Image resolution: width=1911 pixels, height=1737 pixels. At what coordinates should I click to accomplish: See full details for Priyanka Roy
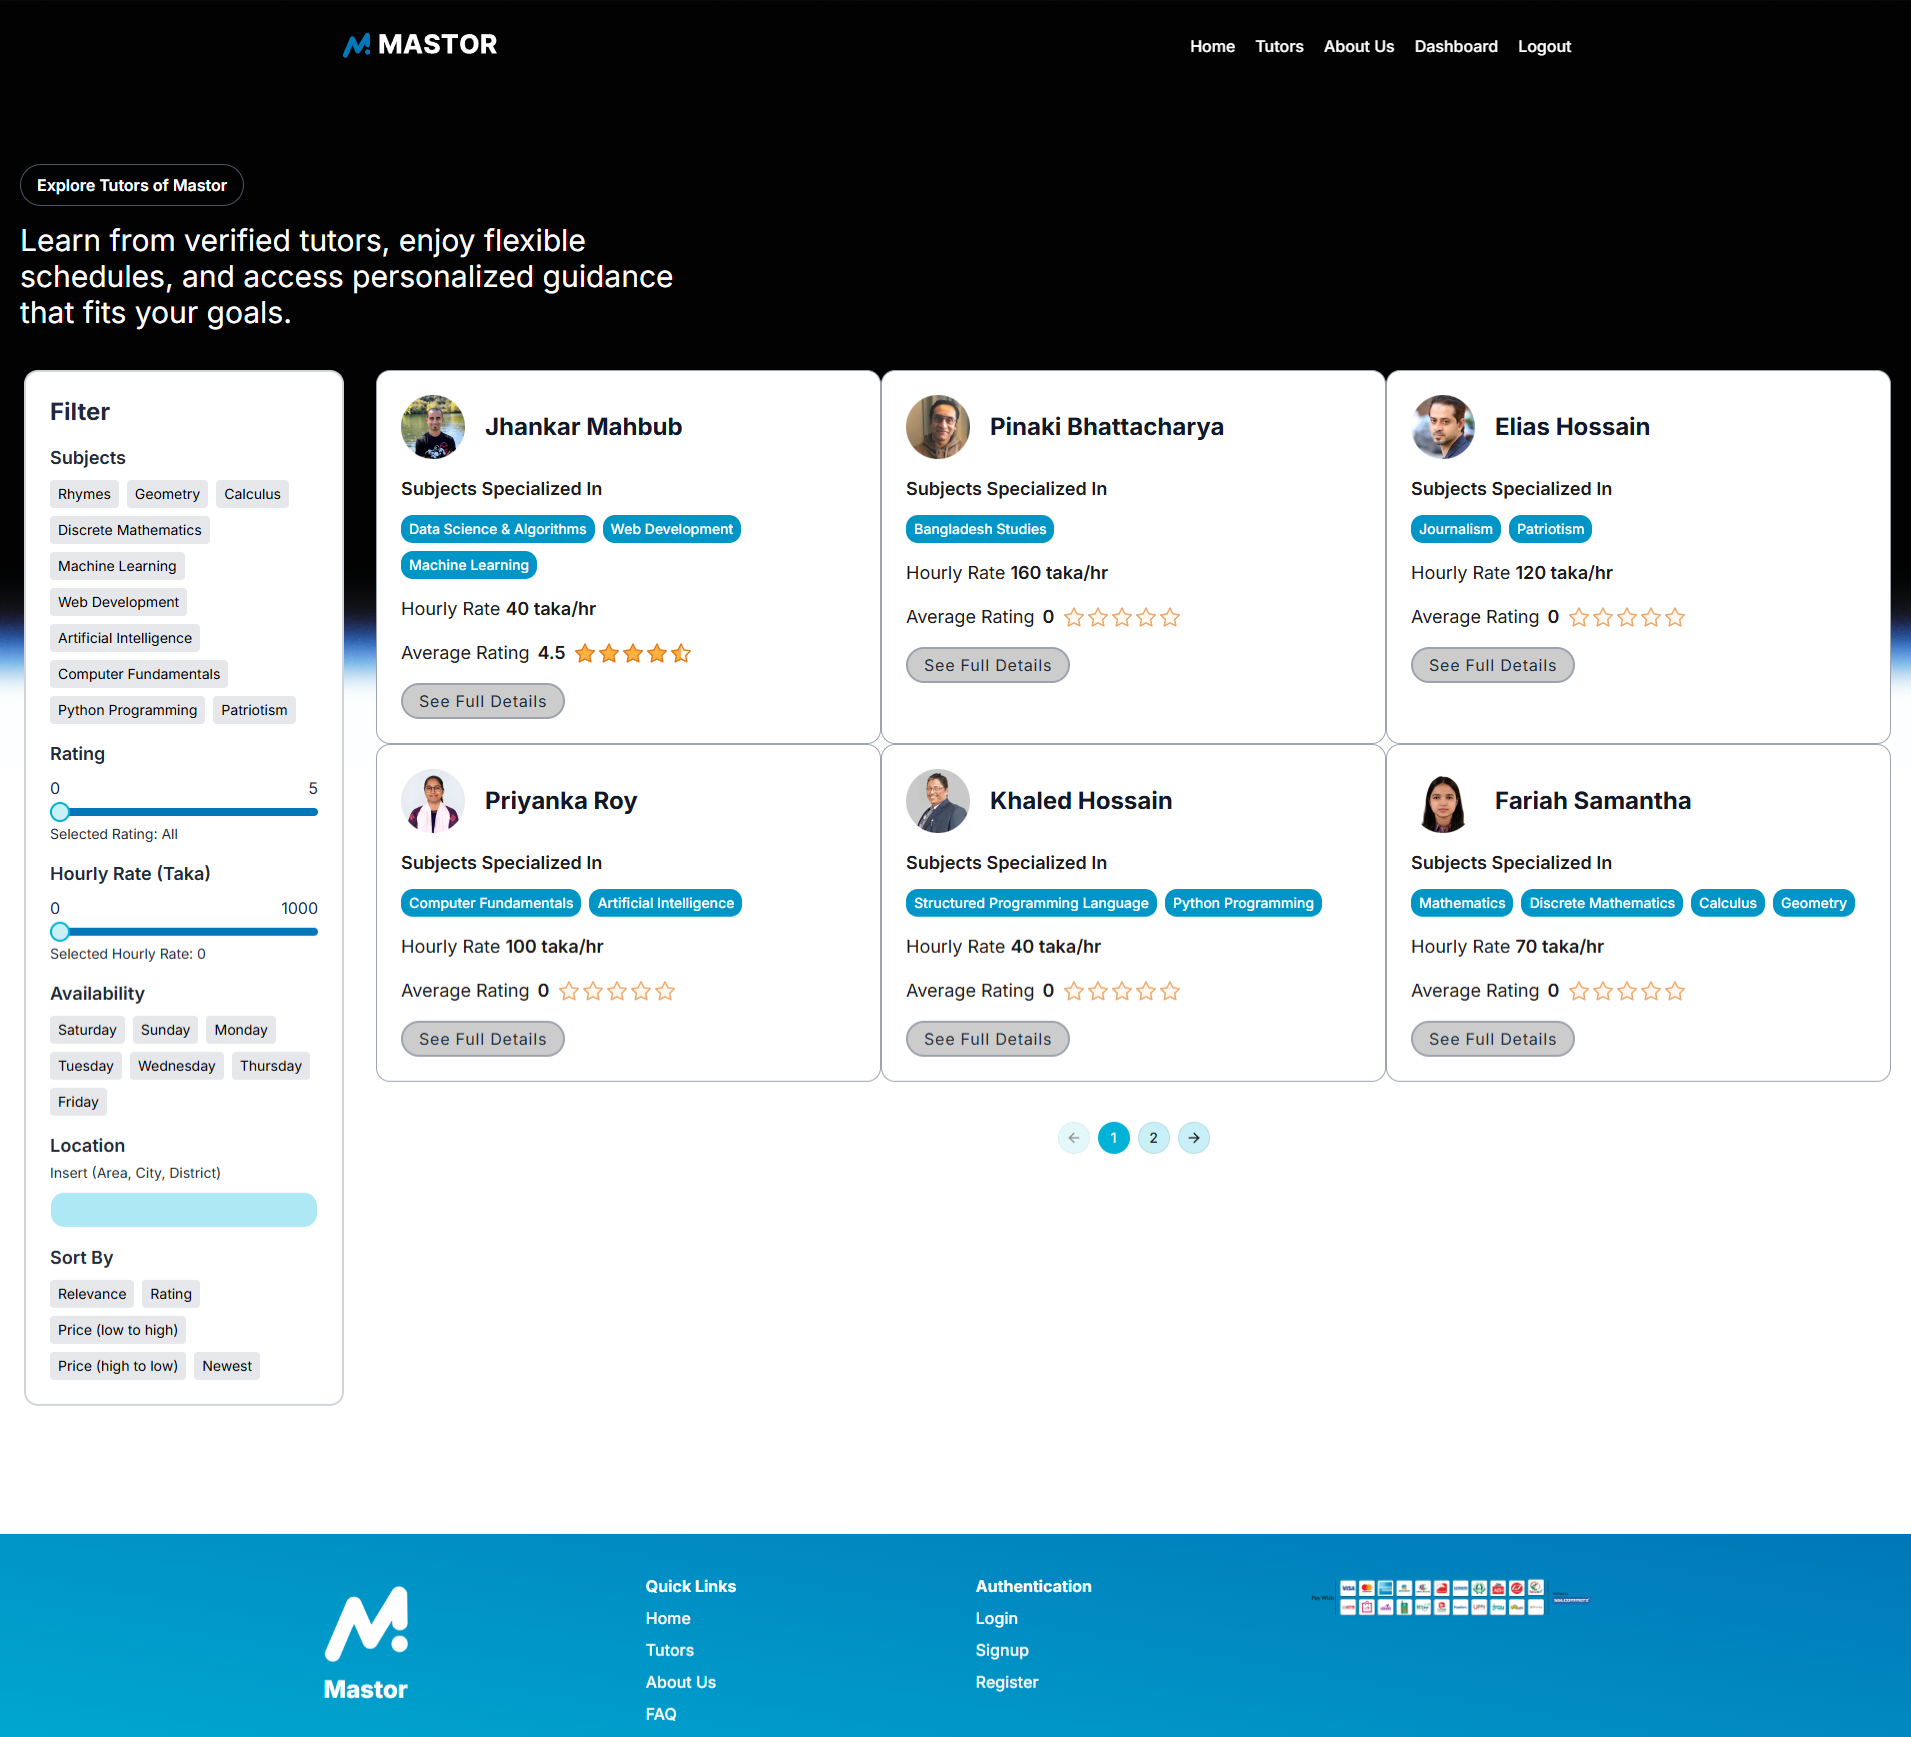pos(482,1039)
